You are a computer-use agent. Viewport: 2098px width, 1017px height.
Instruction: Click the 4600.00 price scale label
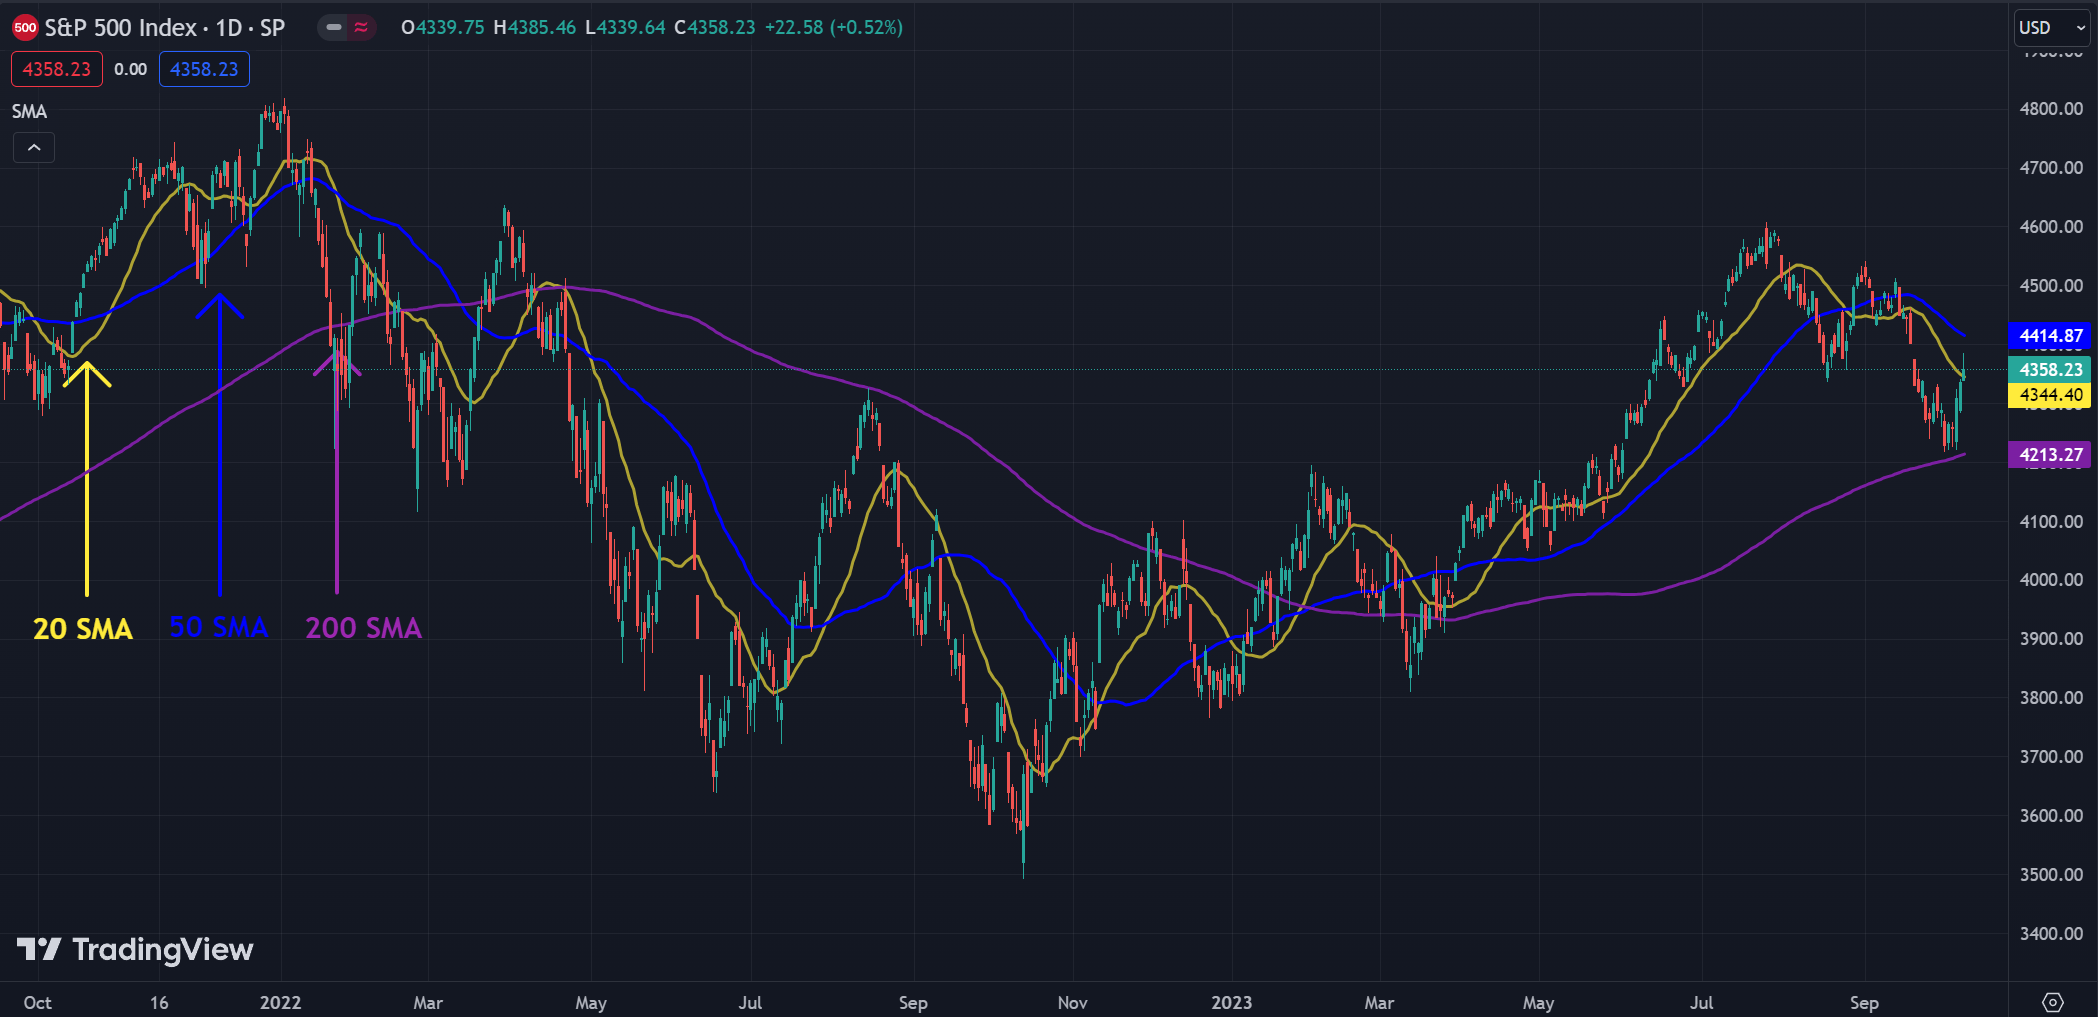coord(2051,227)
